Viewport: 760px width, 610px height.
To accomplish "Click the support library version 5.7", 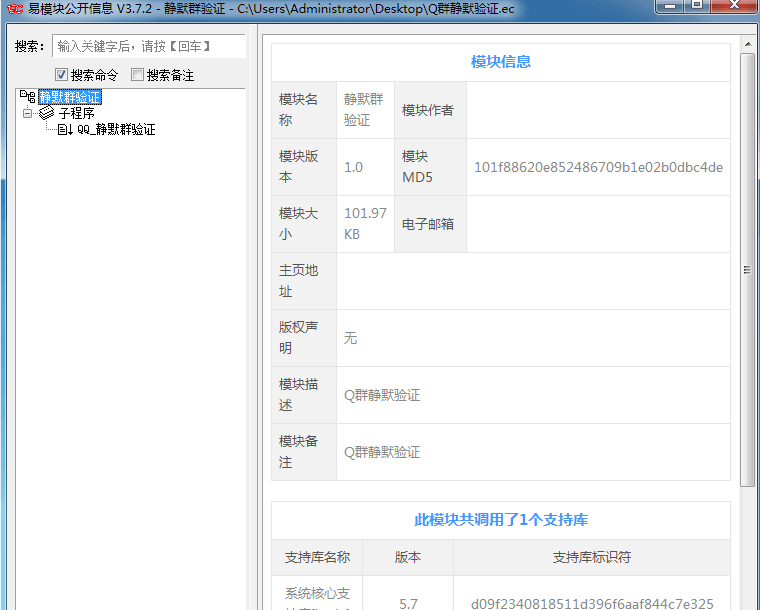I will coord(408,604).
